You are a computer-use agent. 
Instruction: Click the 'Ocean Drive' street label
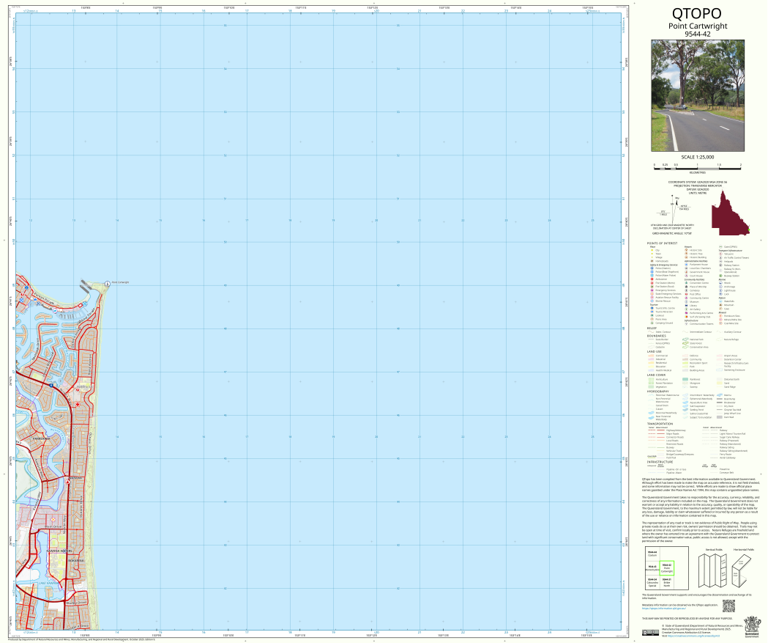pos(91,442)
